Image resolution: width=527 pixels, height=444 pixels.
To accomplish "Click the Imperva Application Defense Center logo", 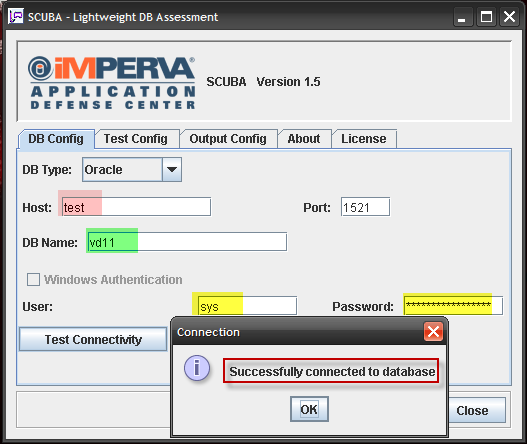I will pyautogui.click(x=112, y=83).
